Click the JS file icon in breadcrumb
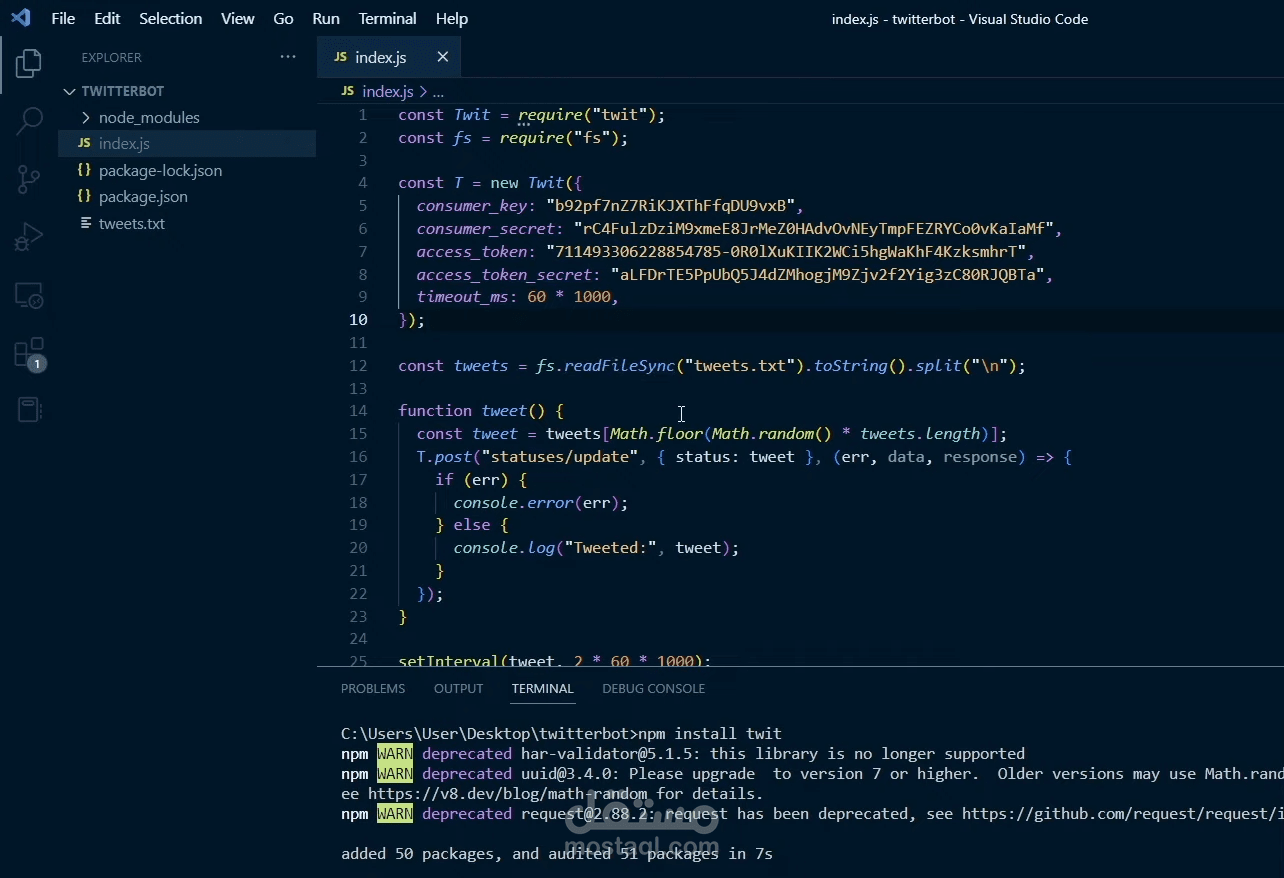The image size is (1284, 878). pyautogui.click(x=347, y=91)
